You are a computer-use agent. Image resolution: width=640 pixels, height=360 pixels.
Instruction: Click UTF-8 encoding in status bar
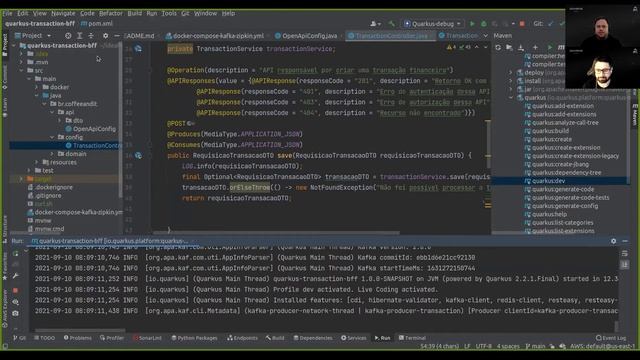tap(484, 346)
